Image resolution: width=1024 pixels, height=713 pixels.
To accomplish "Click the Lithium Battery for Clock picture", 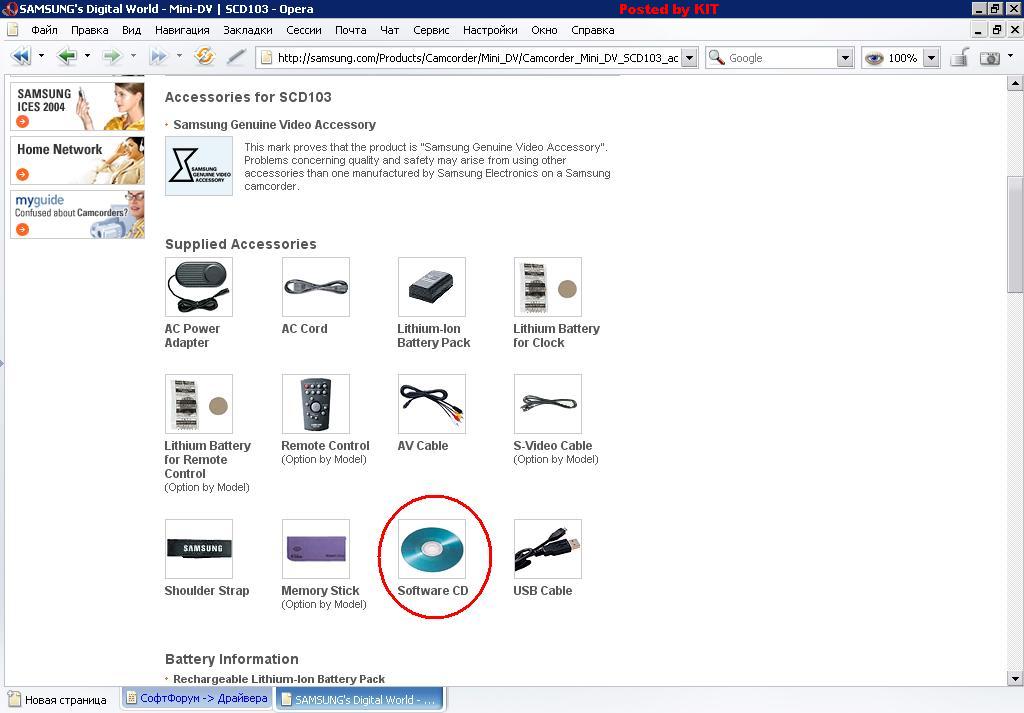I will click(548, 287).
